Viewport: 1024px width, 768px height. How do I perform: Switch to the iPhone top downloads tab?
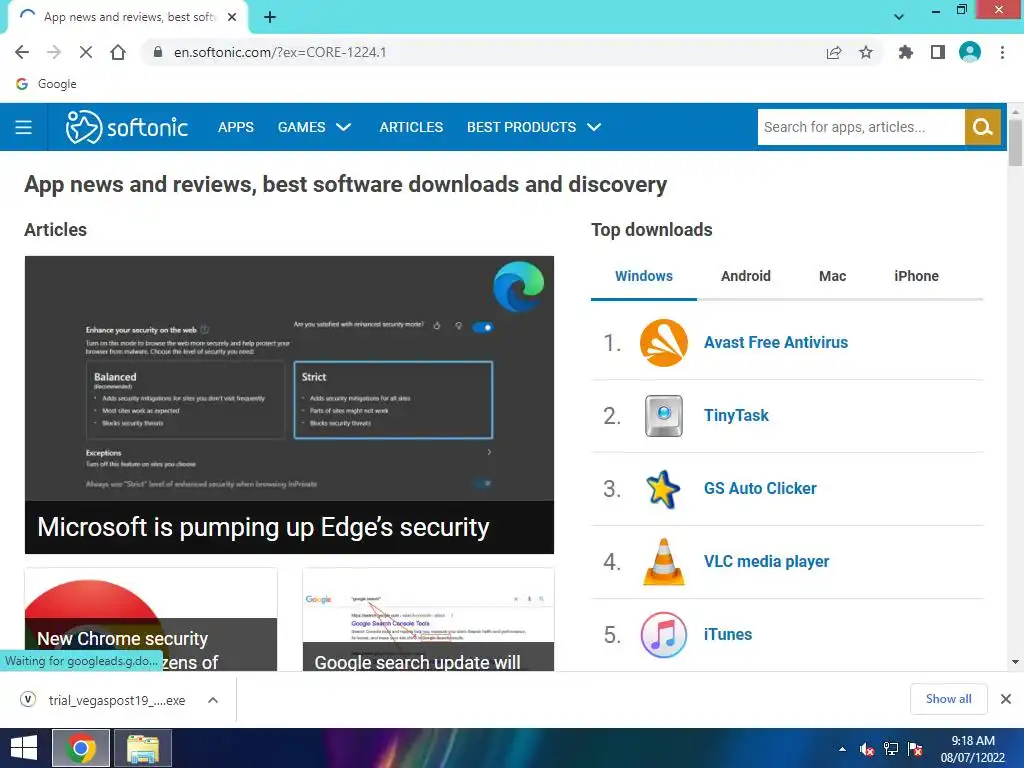tap(916, 276)
